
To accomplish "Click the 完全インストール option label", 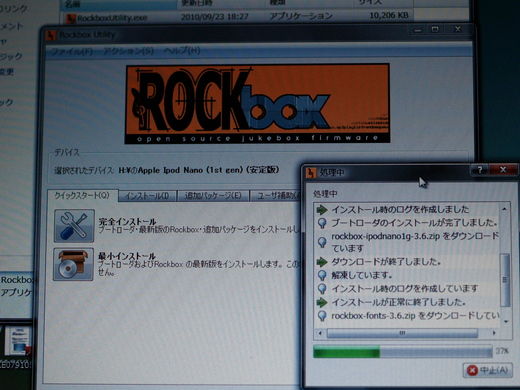I will click(127, 221).
